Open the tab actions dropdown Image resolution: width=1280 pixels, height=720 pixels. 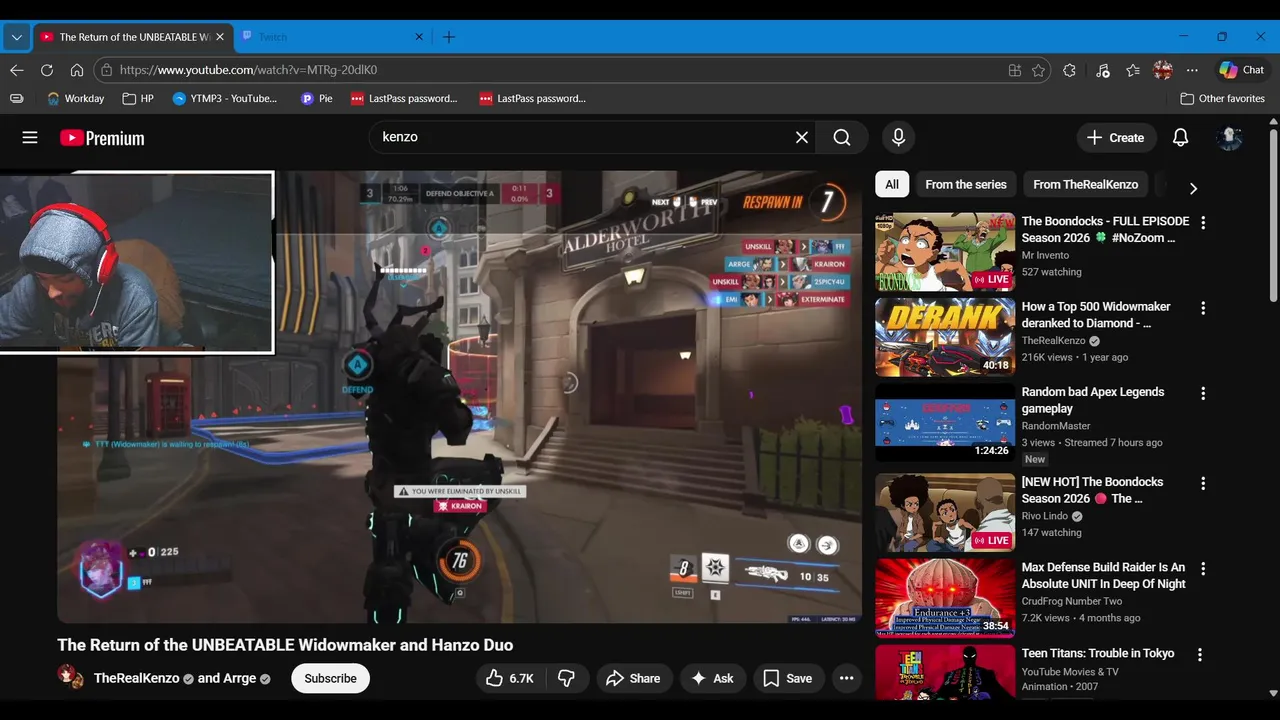click(x=16, y=37)
